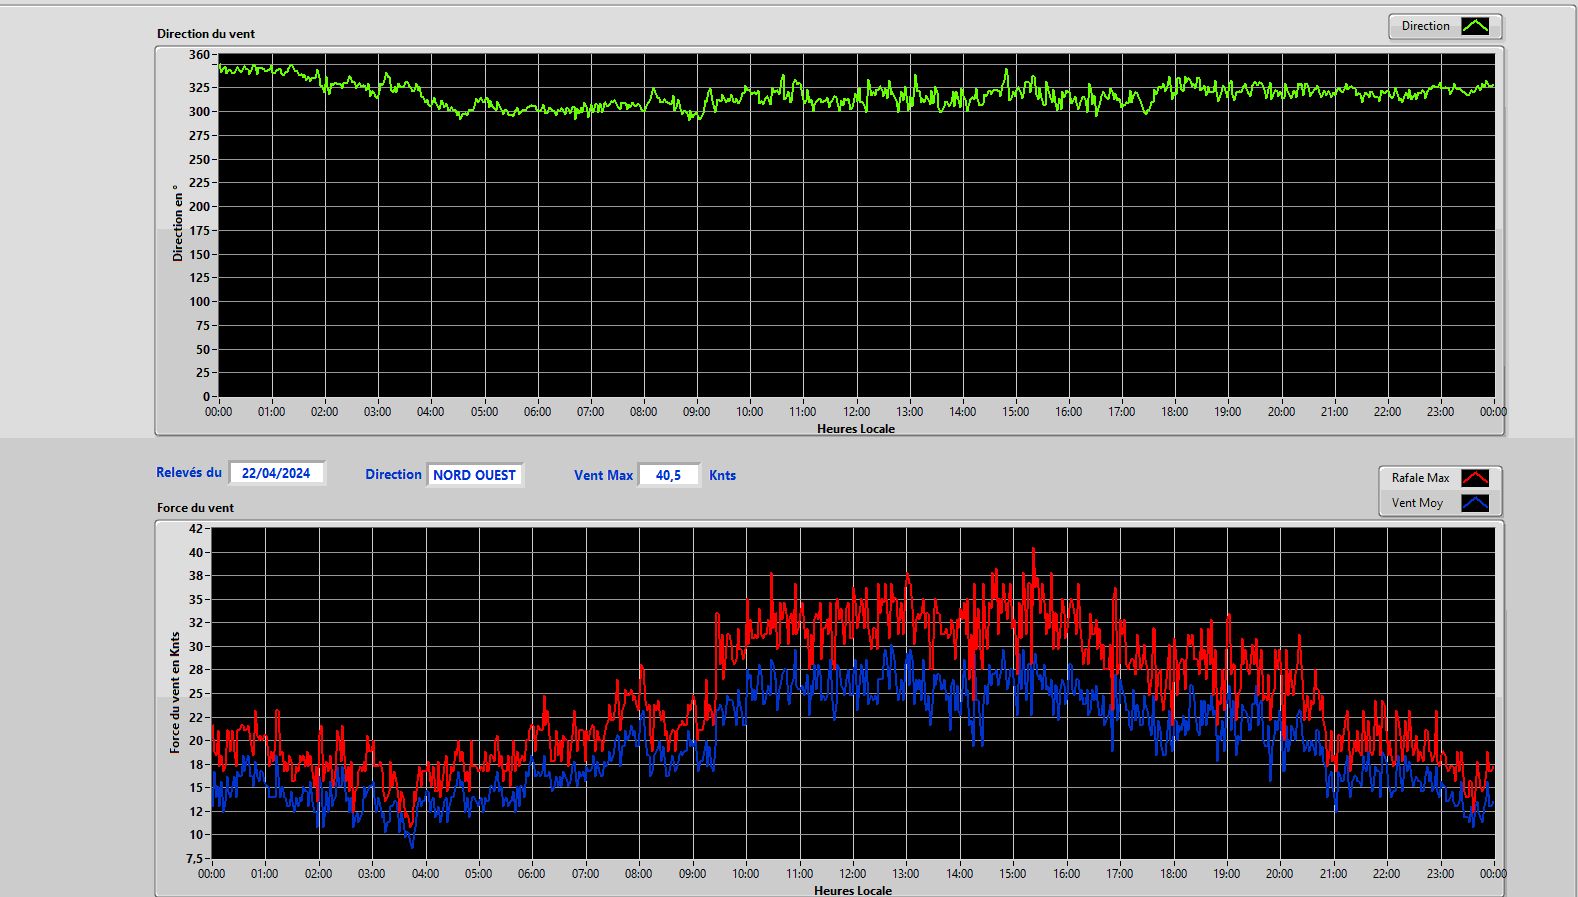Click the Vent Moy legend label
Screen dimensions: 1578x897
[x=1417, y=503]
